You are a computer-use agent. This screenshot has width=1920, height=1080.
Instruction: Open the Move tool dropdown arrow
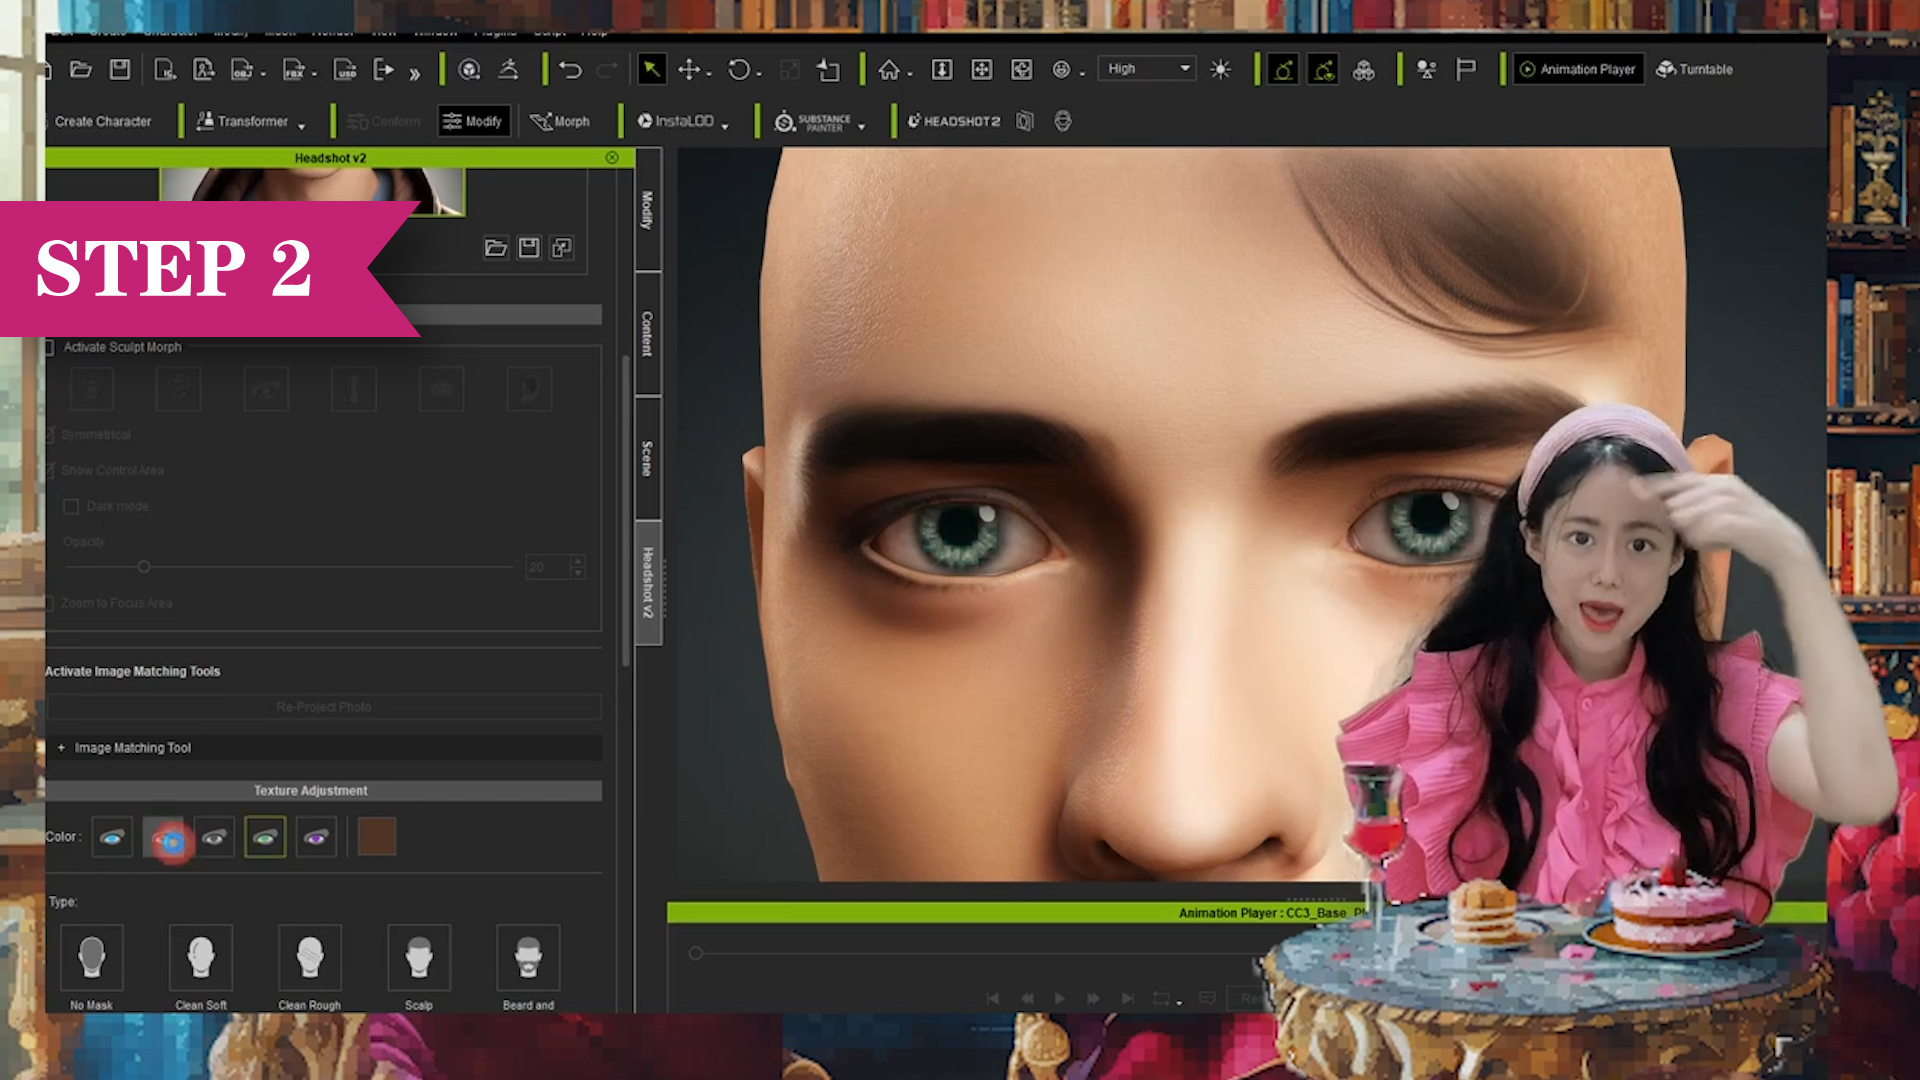[x=709, y=74]
